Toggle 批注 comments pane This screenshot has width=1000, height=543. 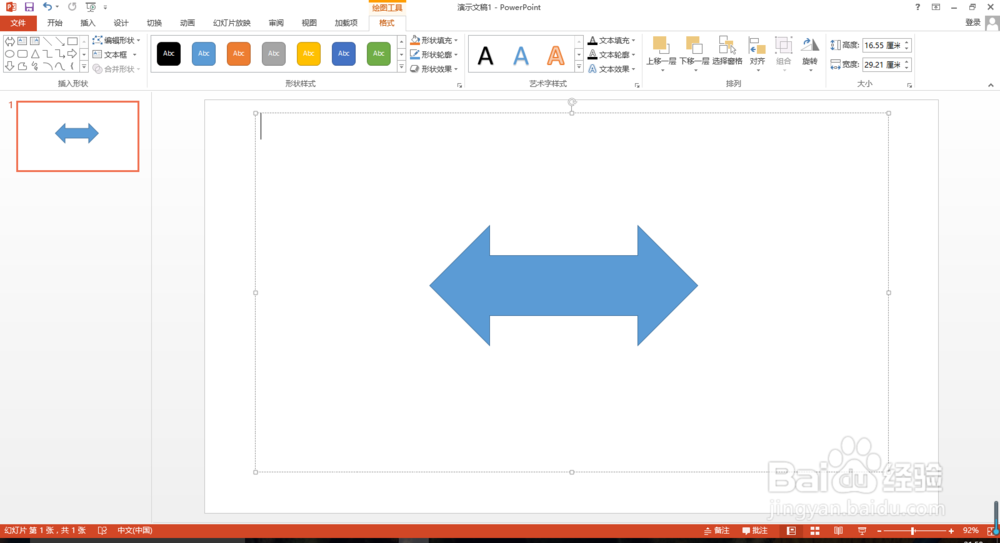(755, 531)
